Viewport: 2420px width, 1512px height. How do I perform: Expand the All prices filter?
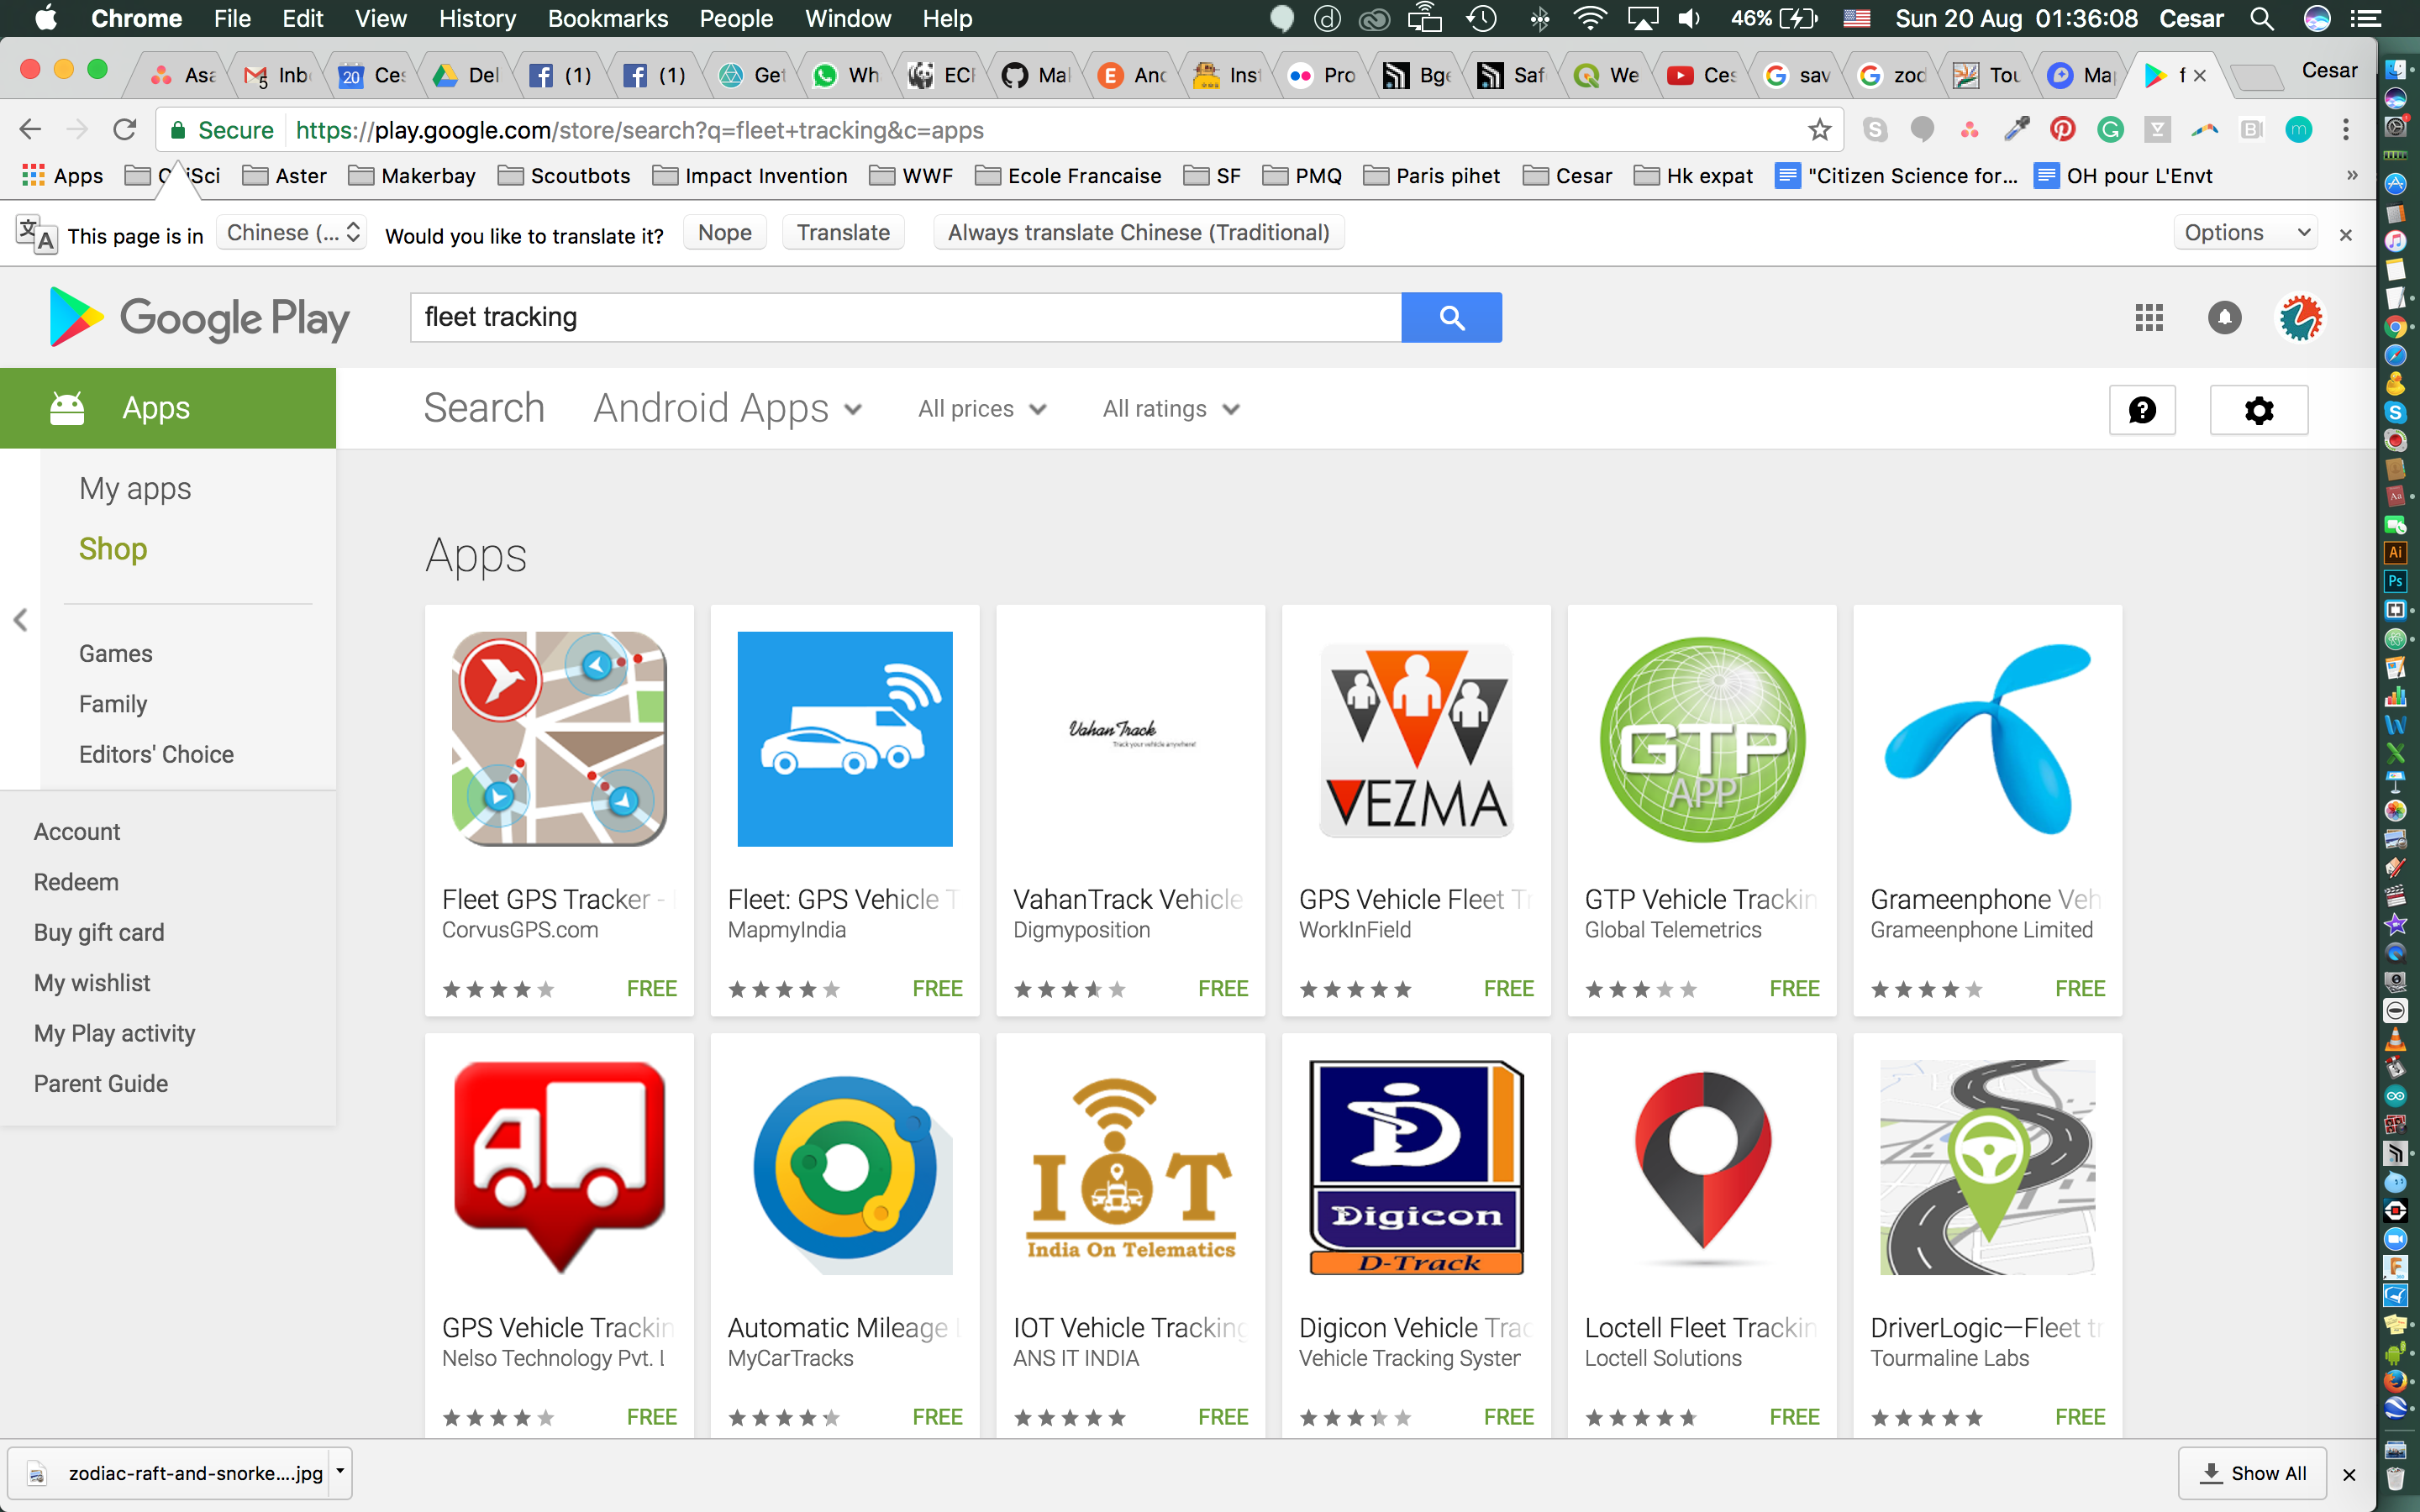pyautogui.click(x=983, y=409)
